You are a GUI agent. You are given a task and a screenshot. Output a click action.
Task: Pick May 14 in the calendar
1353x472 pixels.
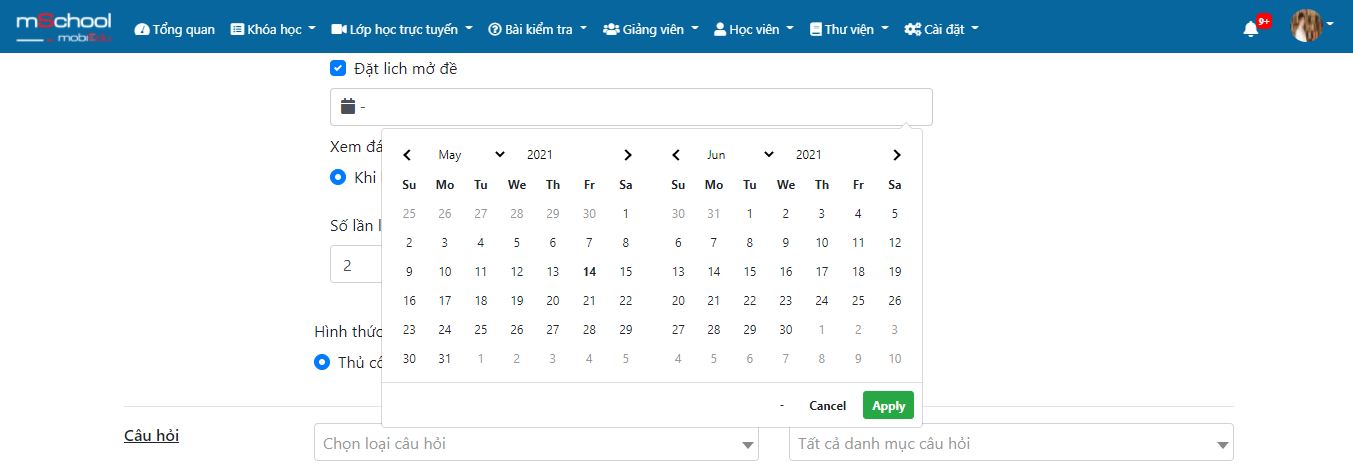(589, 271)
